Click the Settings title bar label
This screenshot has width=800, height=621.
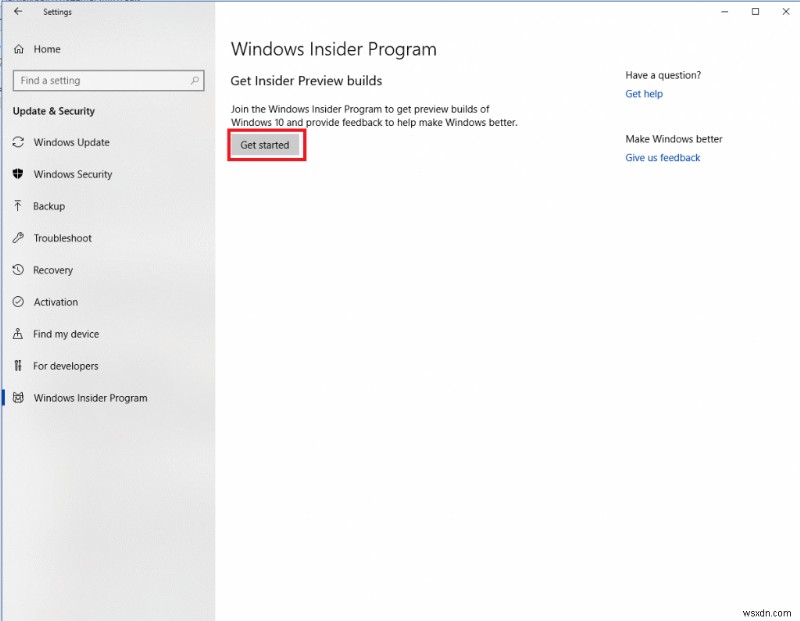(x=57, y=11)
